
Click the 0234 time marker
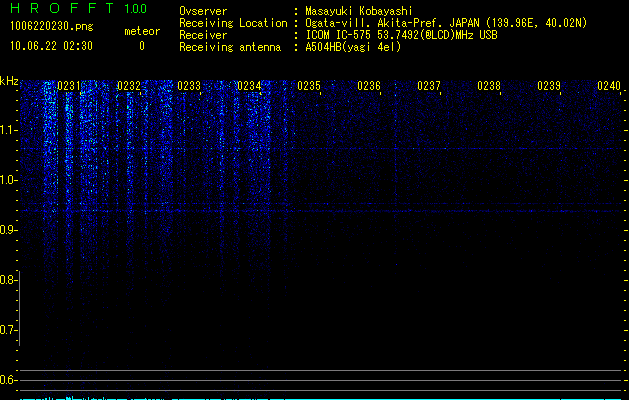coord(249,86)
